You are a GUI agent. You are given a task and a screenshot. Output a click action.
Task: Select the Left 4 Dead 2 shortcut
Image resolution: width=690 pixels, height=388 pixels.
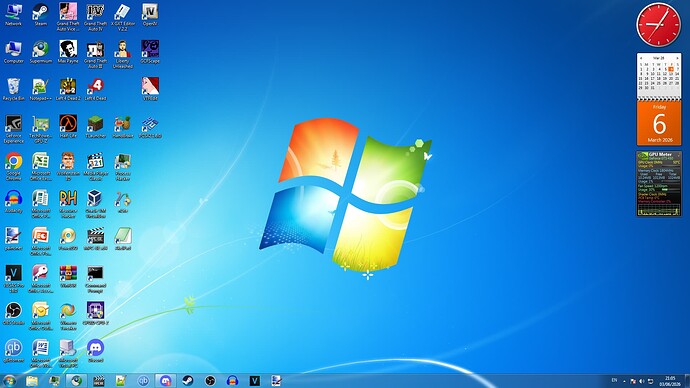tap(68, 89)
